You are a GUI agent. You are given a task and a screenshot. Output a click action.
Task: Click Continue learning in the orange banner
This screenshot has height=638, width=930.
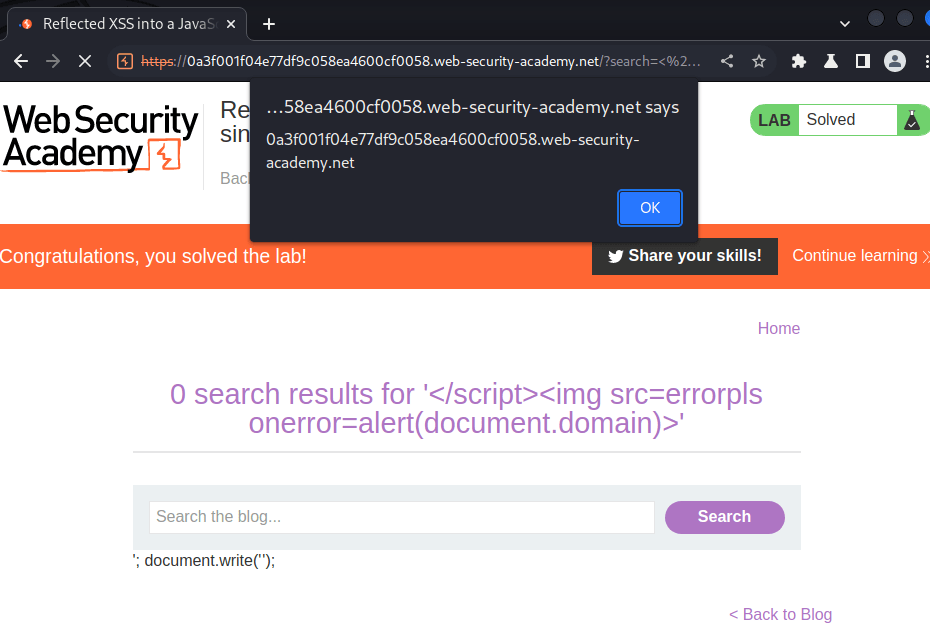tap(854, 256)
